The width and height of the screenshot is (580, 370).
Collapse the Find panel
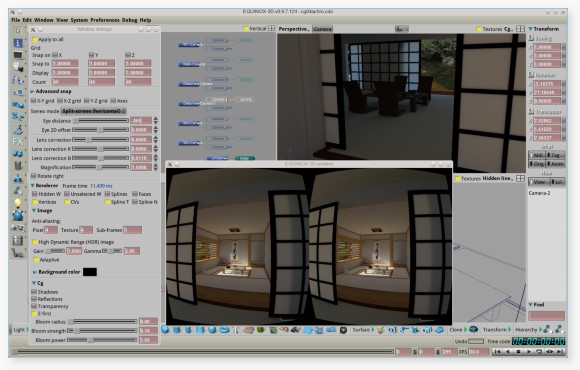tap(530, 305)
